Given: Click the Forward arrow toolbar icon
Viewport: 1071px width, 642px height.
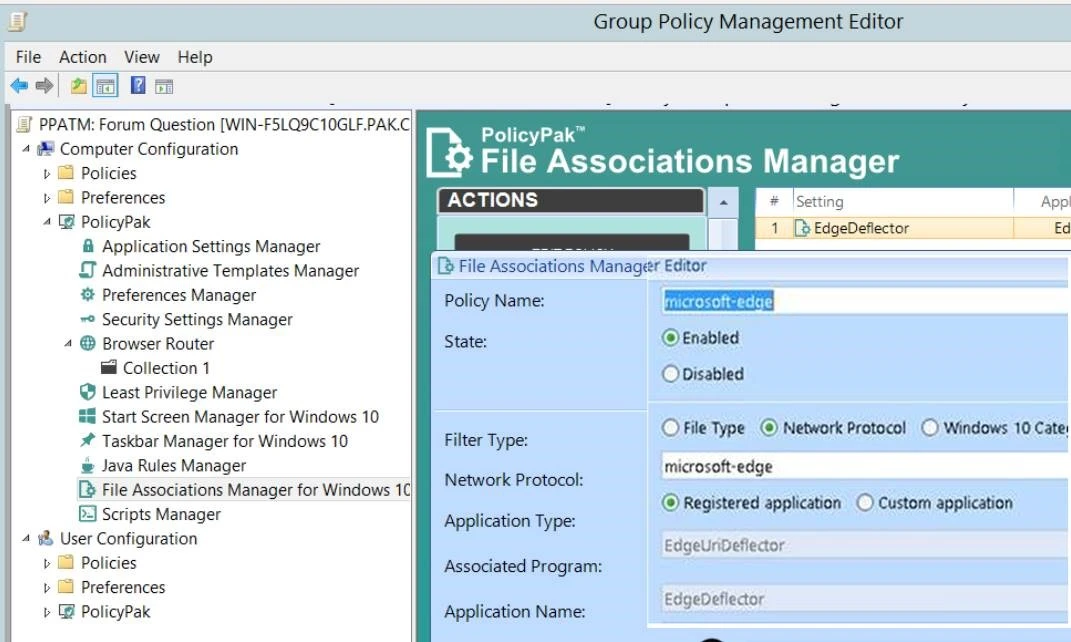Looking at the screenshot, I should [x=44, y=86].
